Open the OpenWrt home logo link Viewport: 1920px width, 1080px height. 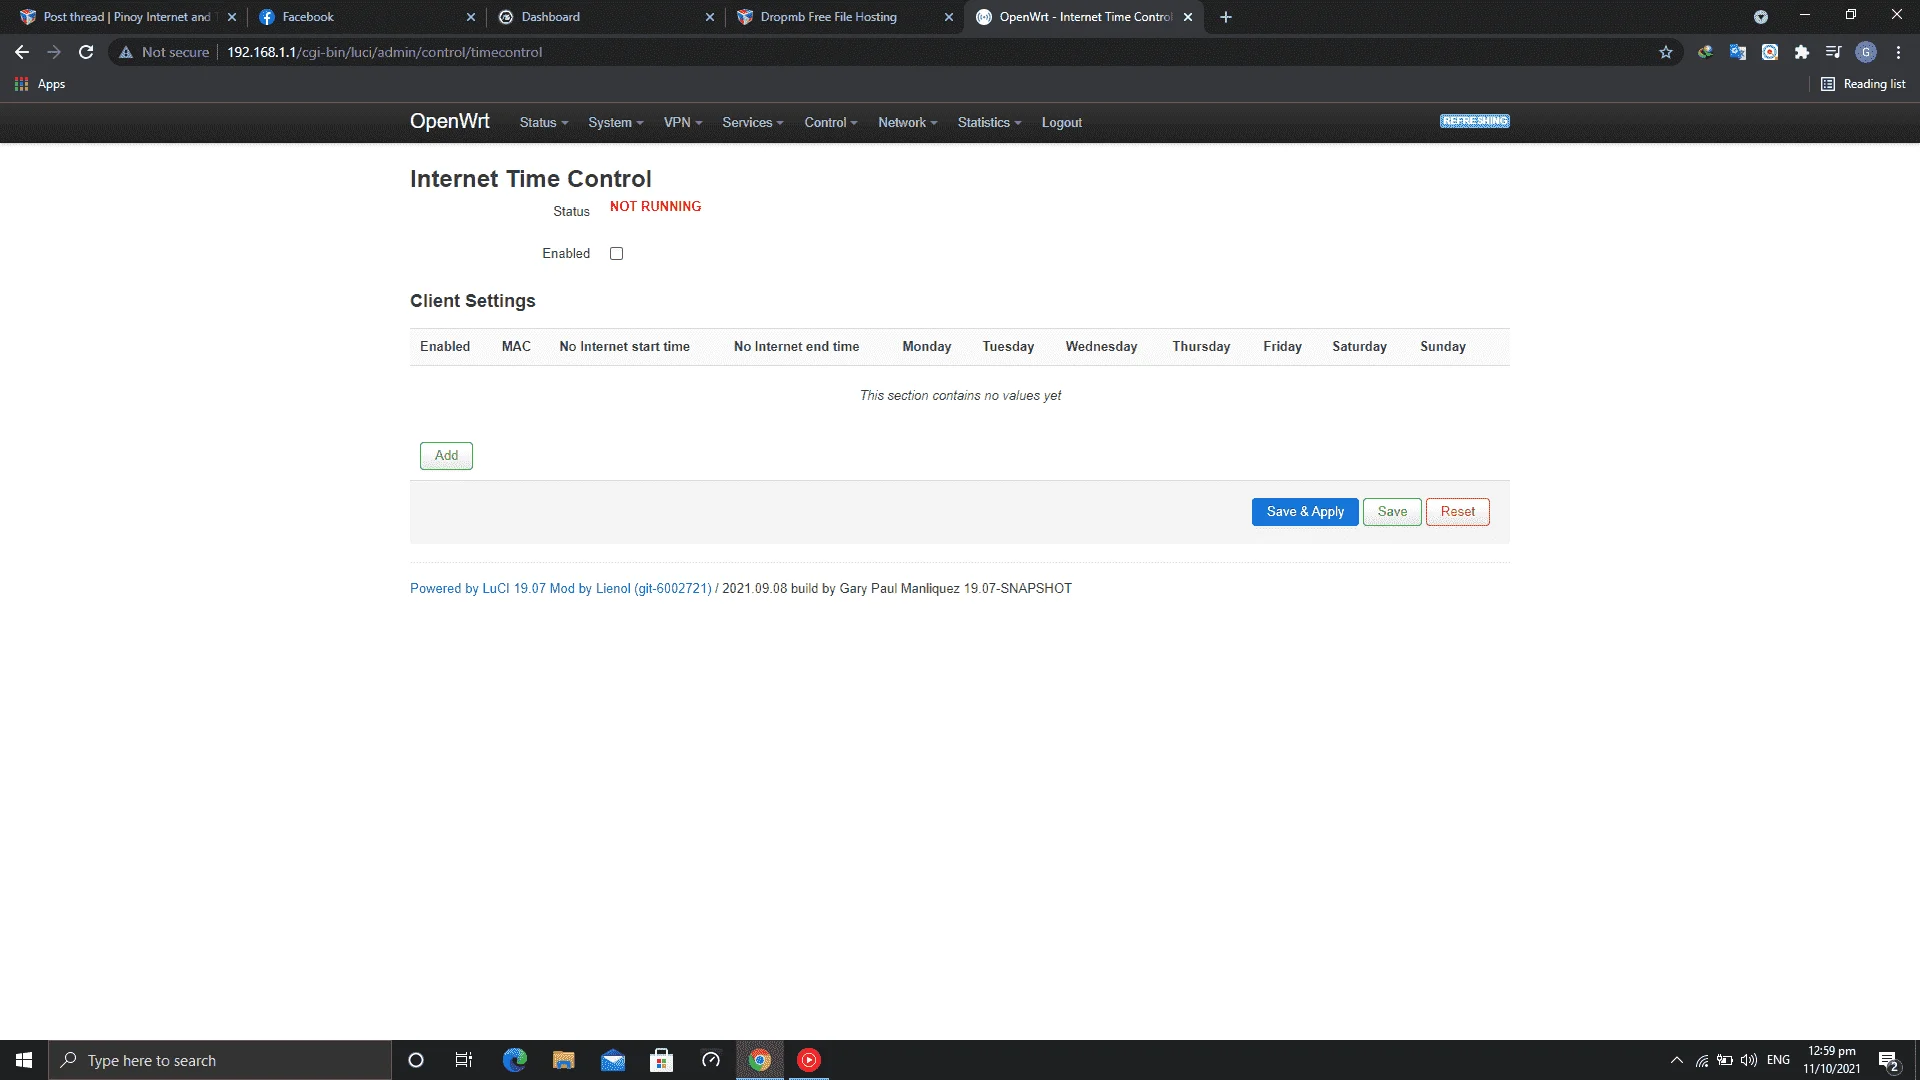[450, 121]
